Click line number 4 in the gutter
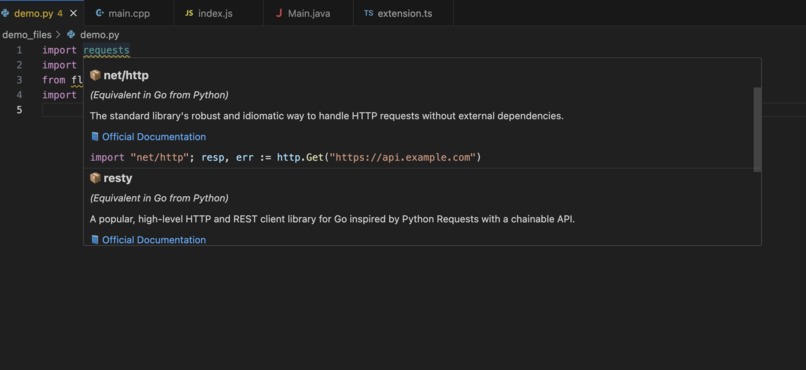Image resolution: width=806 pixels, height=370 pixels. tap(19, 95)
